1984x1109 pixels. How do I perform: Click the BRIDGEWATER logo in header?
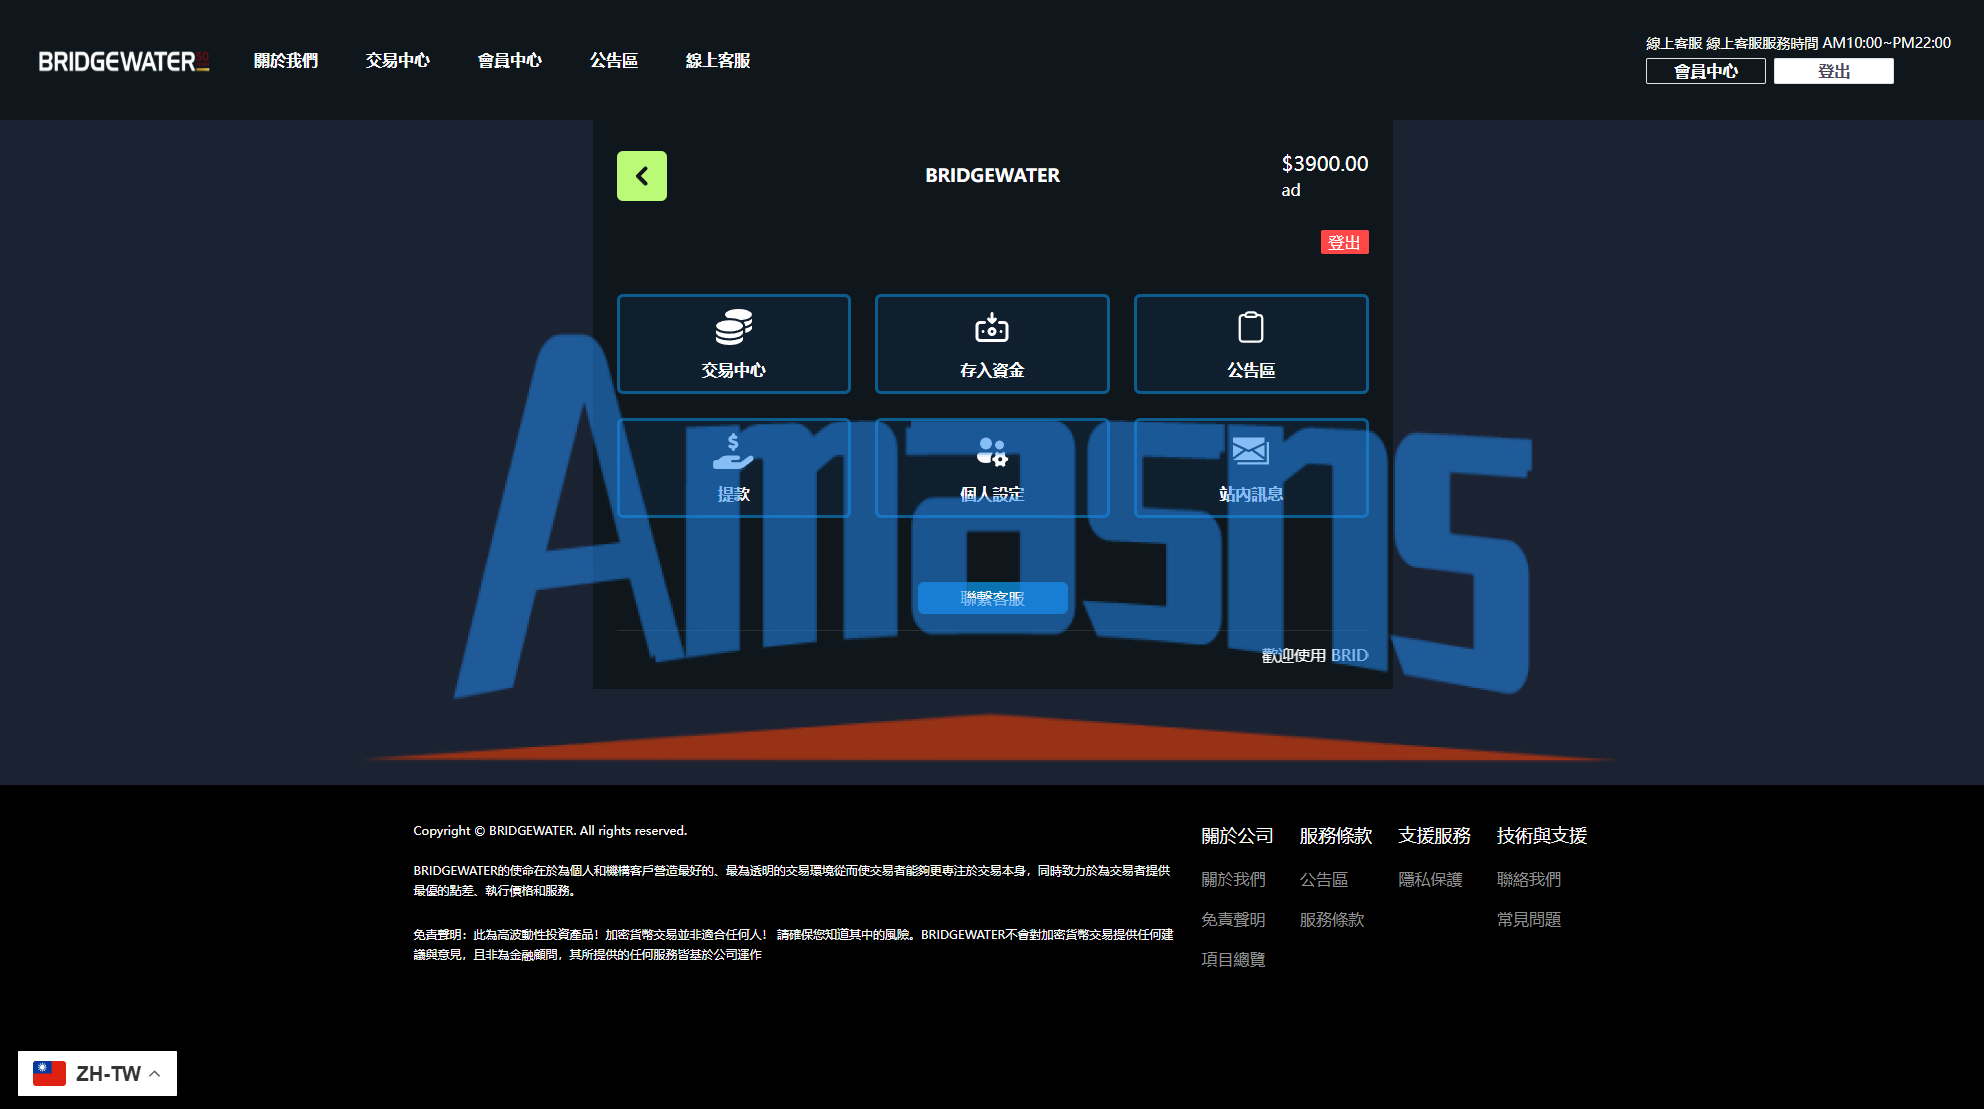point(124,61)
